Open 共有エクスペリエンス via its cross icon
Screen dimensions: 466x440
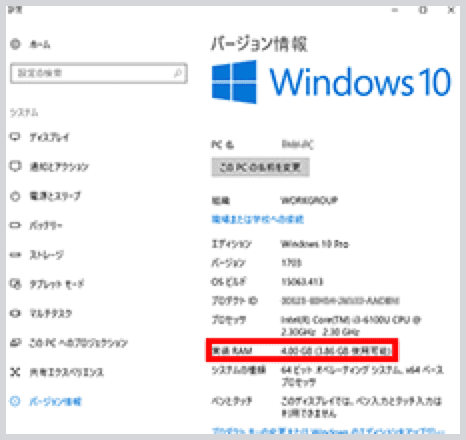point(15,372)
